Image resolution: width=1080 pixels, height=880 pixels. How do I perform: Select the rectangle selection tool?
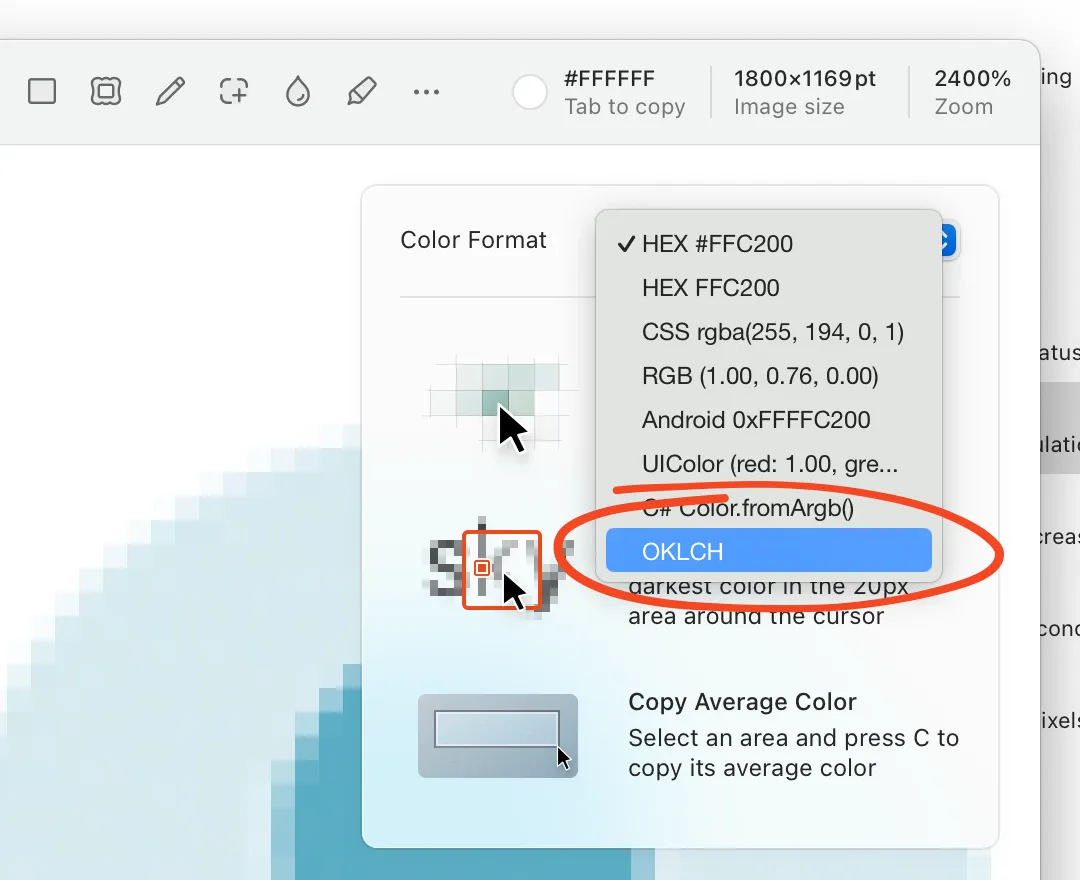pyautogui.click(x=42, y=91)
